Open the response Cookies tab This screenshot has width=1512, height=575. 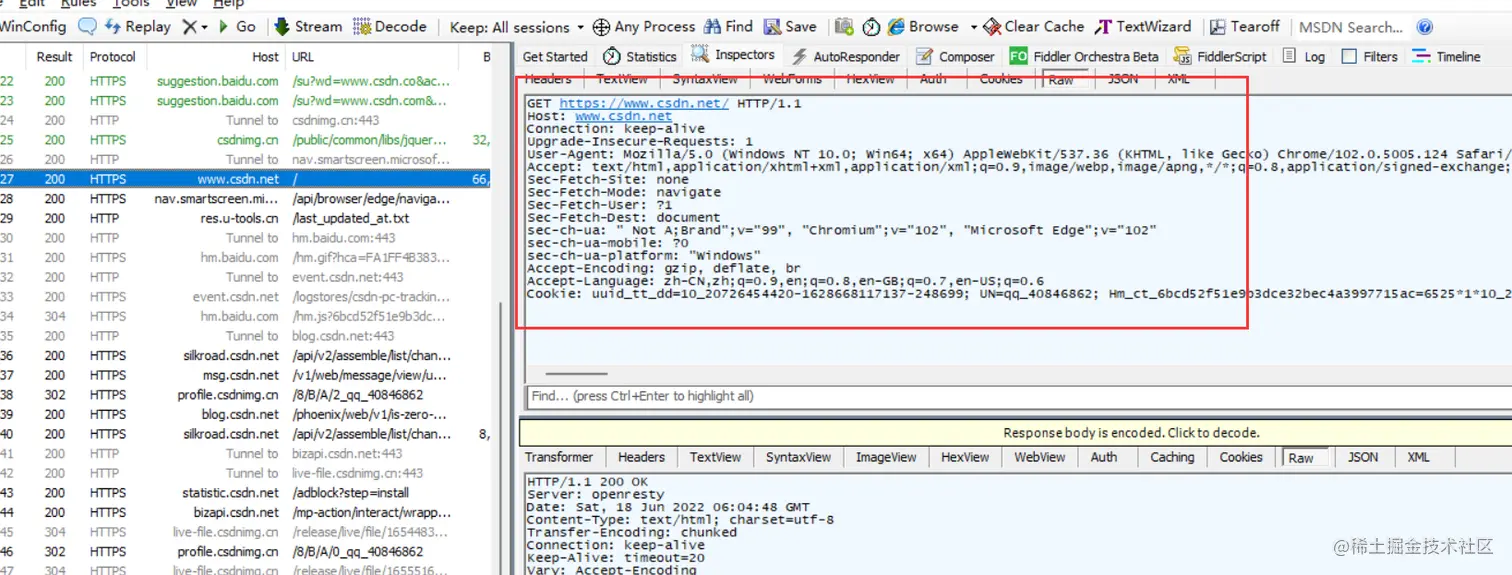point(1241,457)
